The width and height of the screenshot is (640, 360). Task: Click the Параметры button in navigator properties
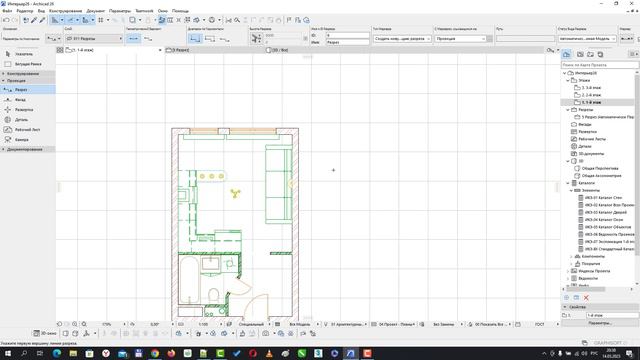tap(600, 323)
